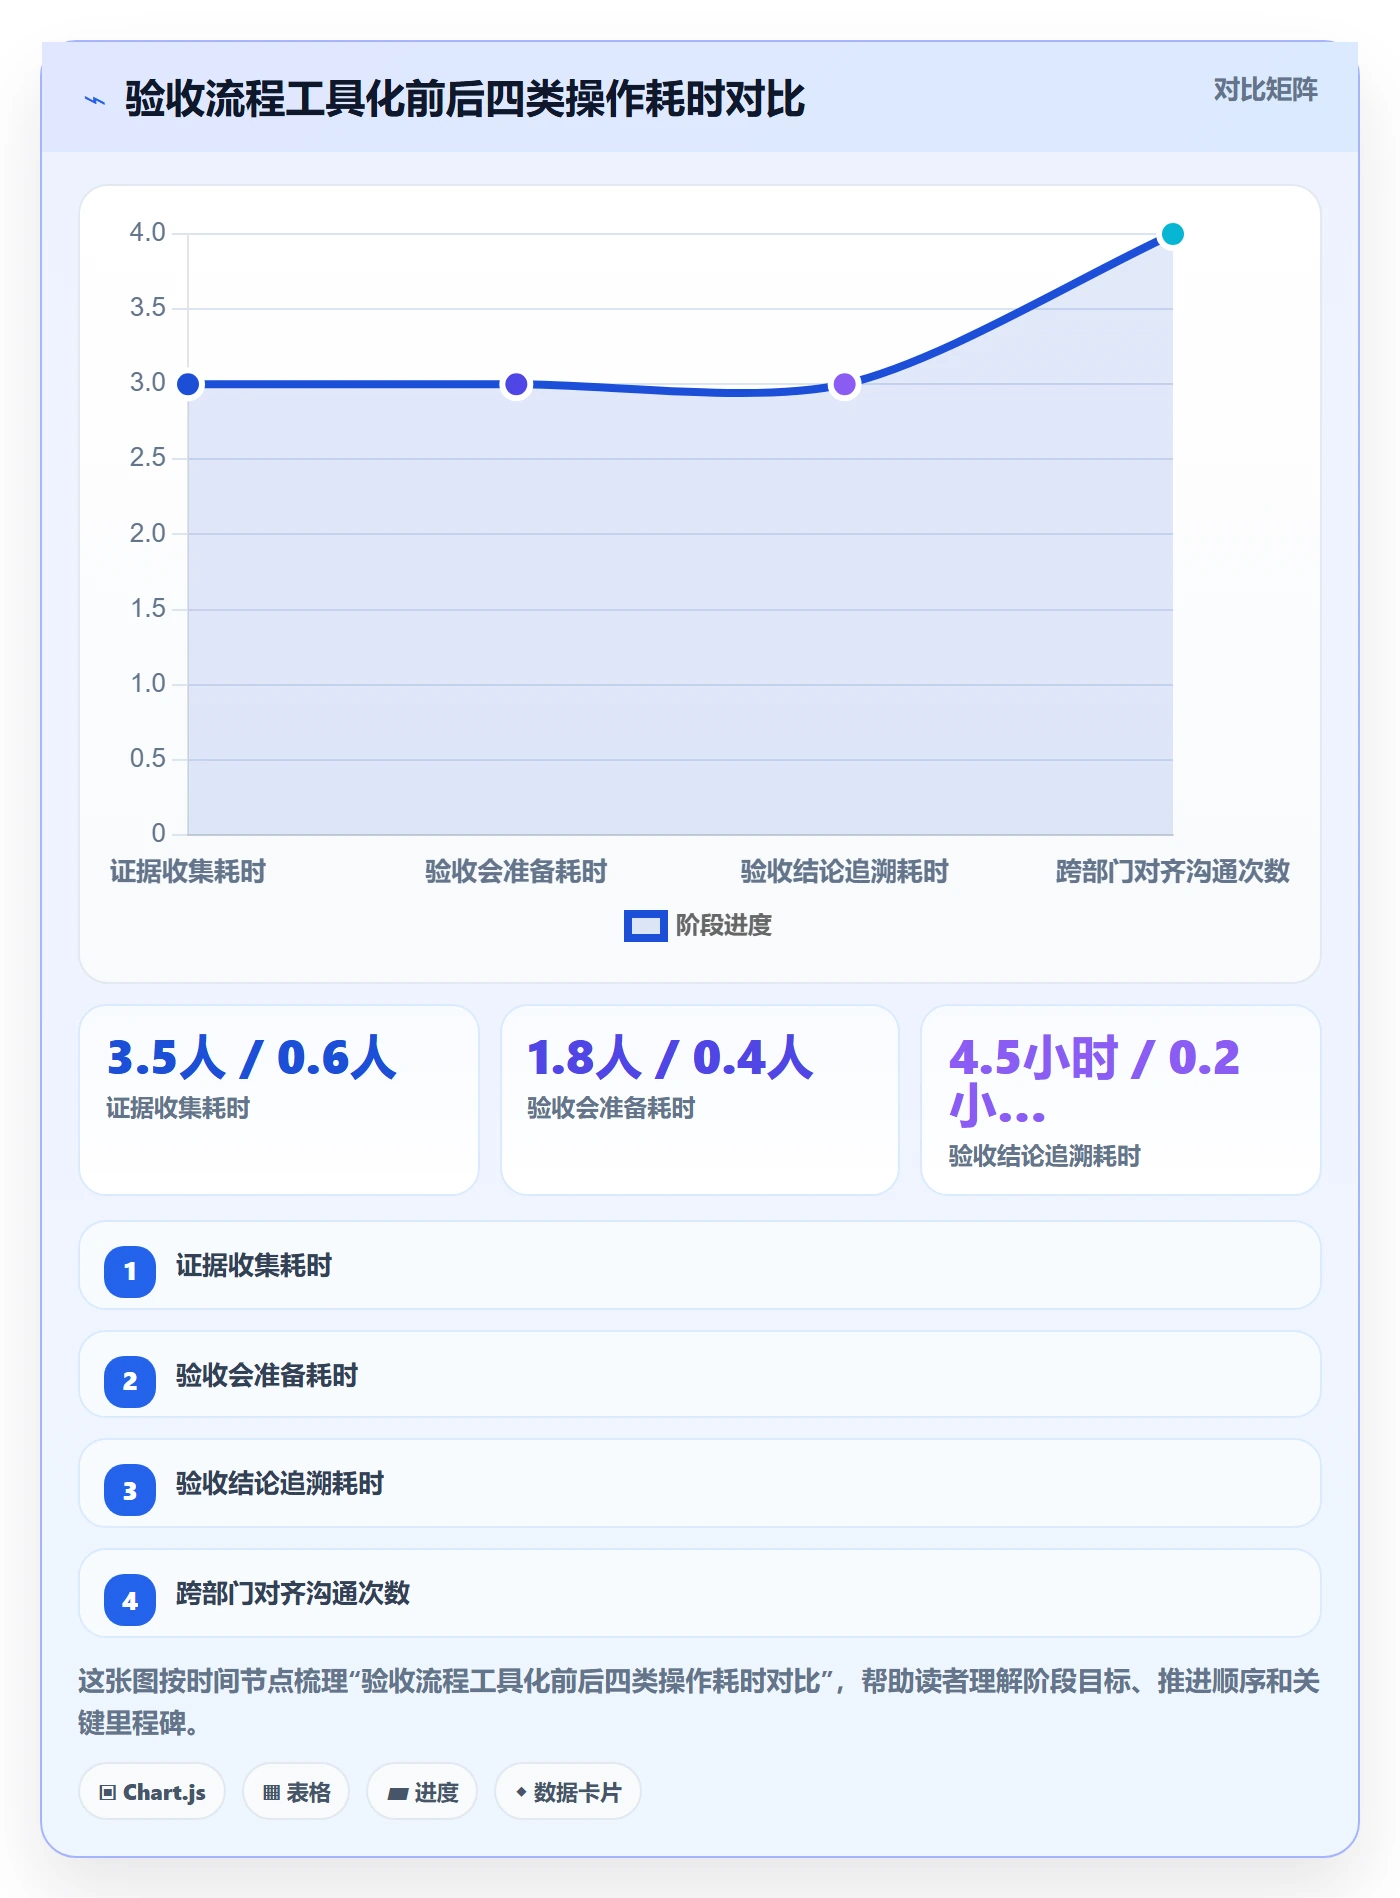
Task: Click the y-axis tick label 4.0
Action: click(x=148, y=233)
